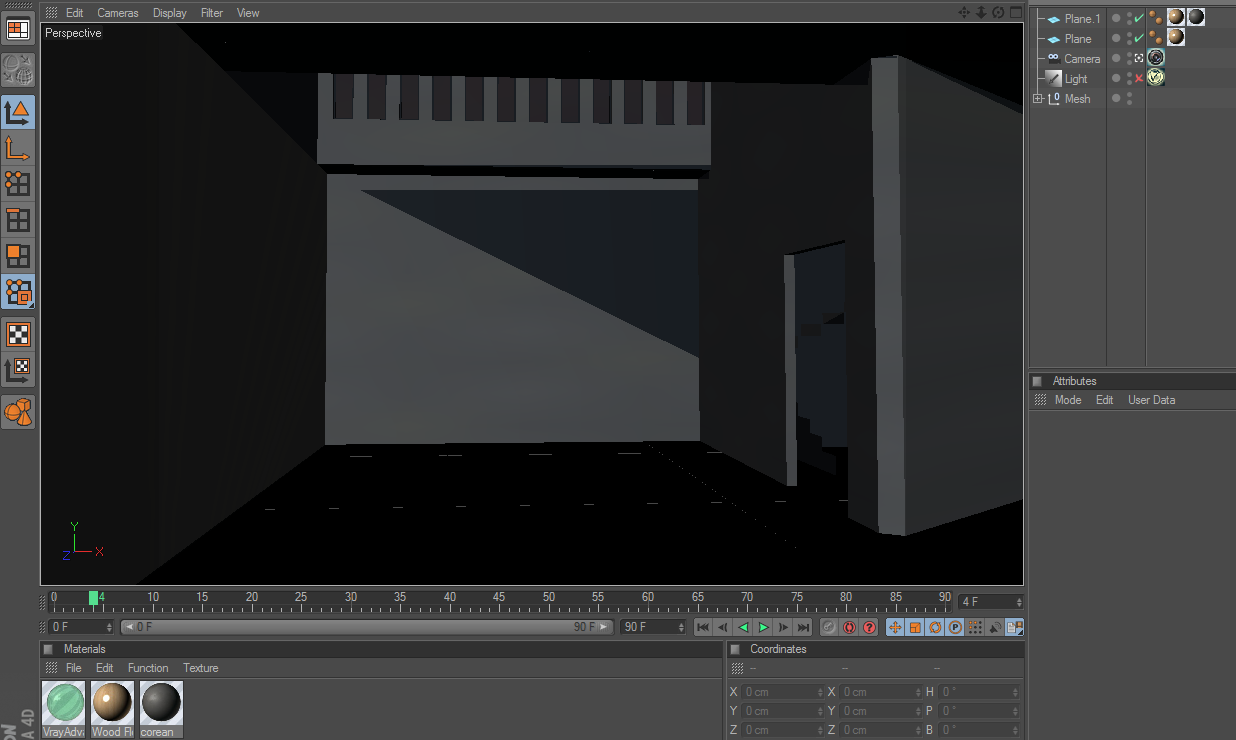Enable Texture mode checkerboard icon
Viewport: 1236px width, 740px height.
(18, 333)
